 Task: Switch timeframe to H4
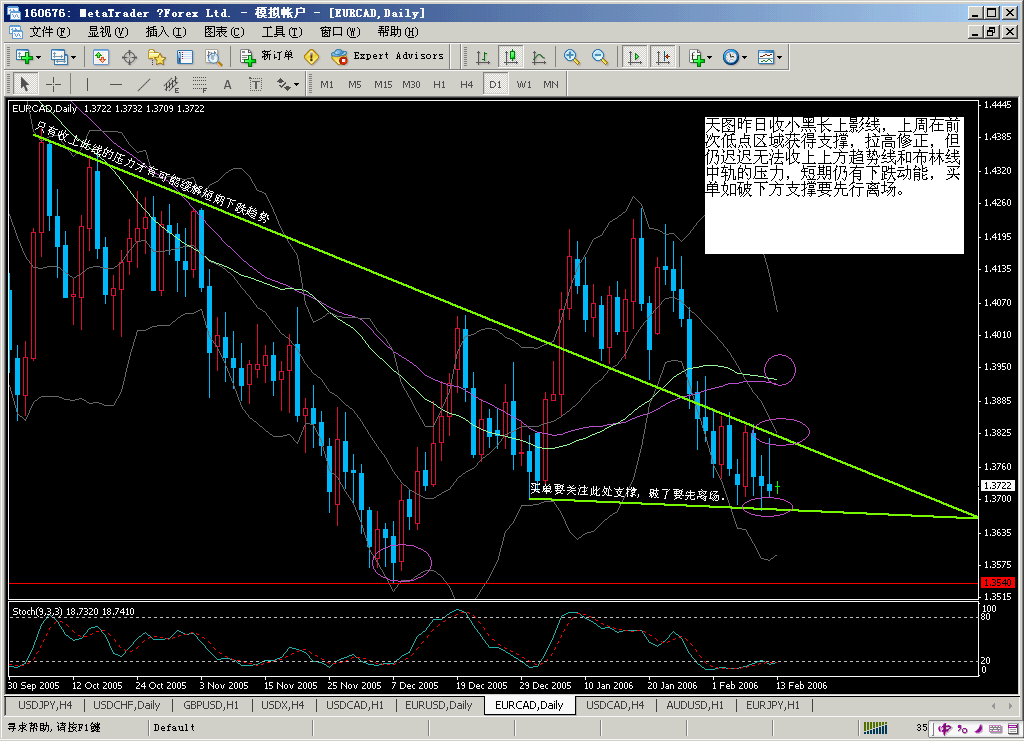(465, 84)
